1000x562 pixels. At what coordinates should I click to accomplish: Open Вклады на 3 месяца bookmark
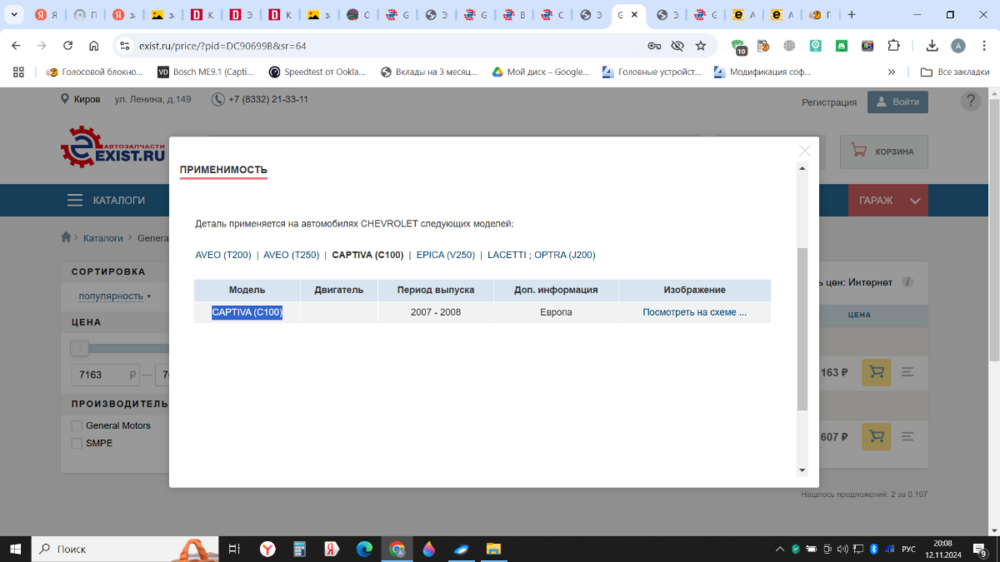tap(429, 72)
